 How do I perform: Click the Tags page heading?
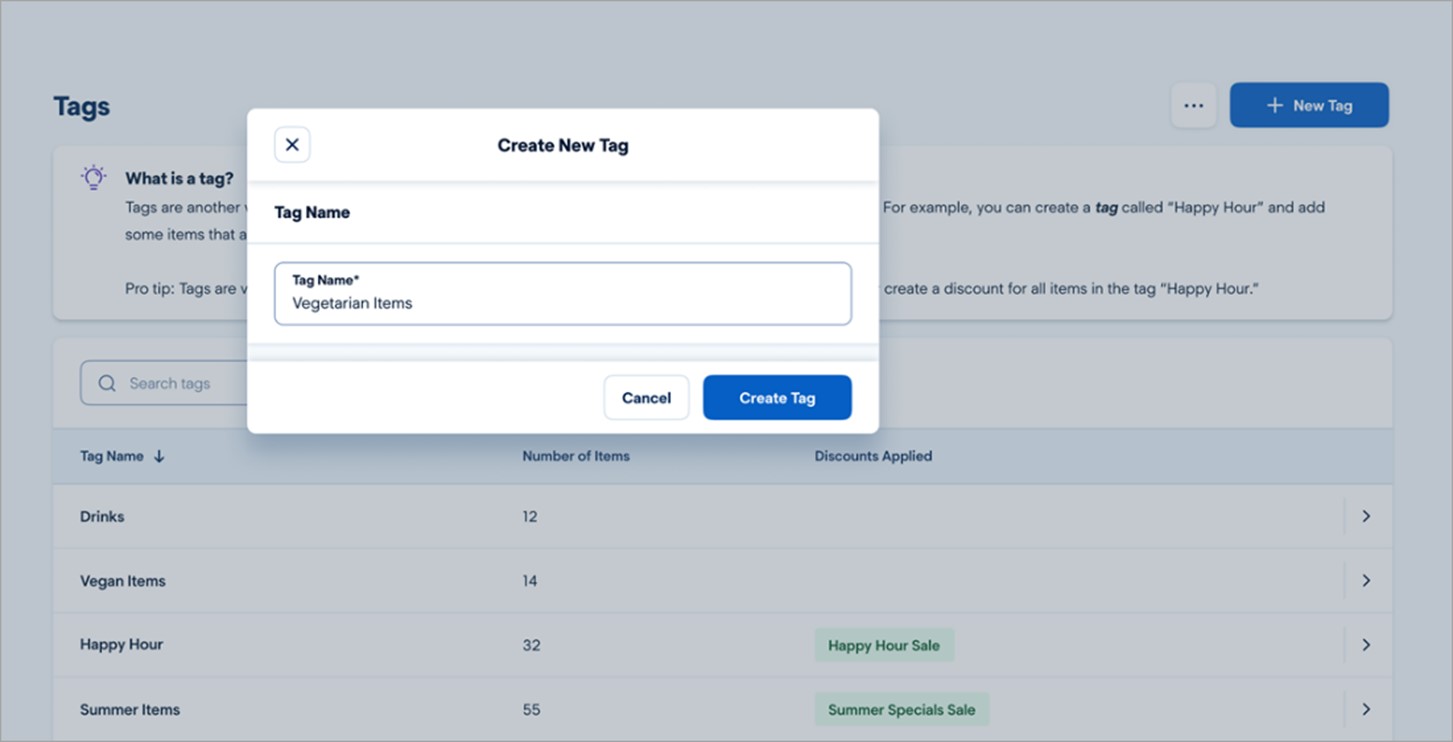[82, 107]
